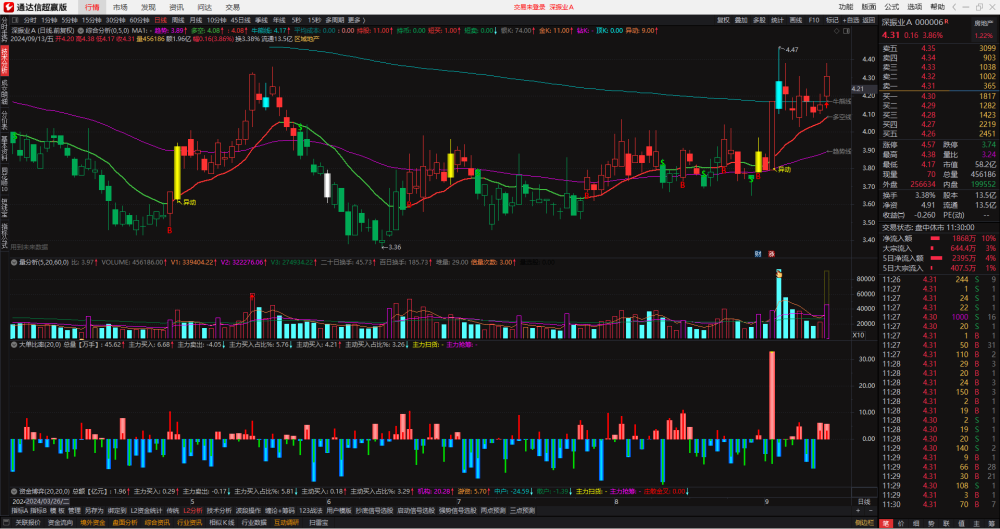This screenshot has height=529, width=1000.
Task: Click the red marker icon next to 财
Action: tap(771, 253)
